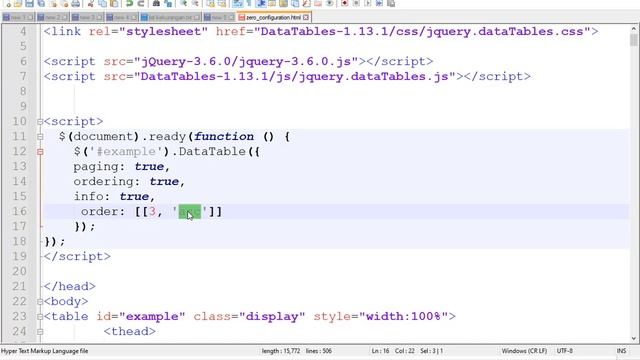Viewport: 640px width, 360px height.
Task: Click the Paste toolbar icon
Action: click(x=114, y=4)
